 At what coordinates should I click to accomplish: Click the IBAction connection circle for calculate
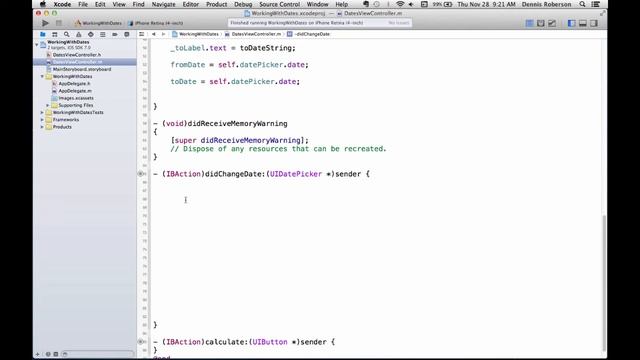tap(140, 342)
